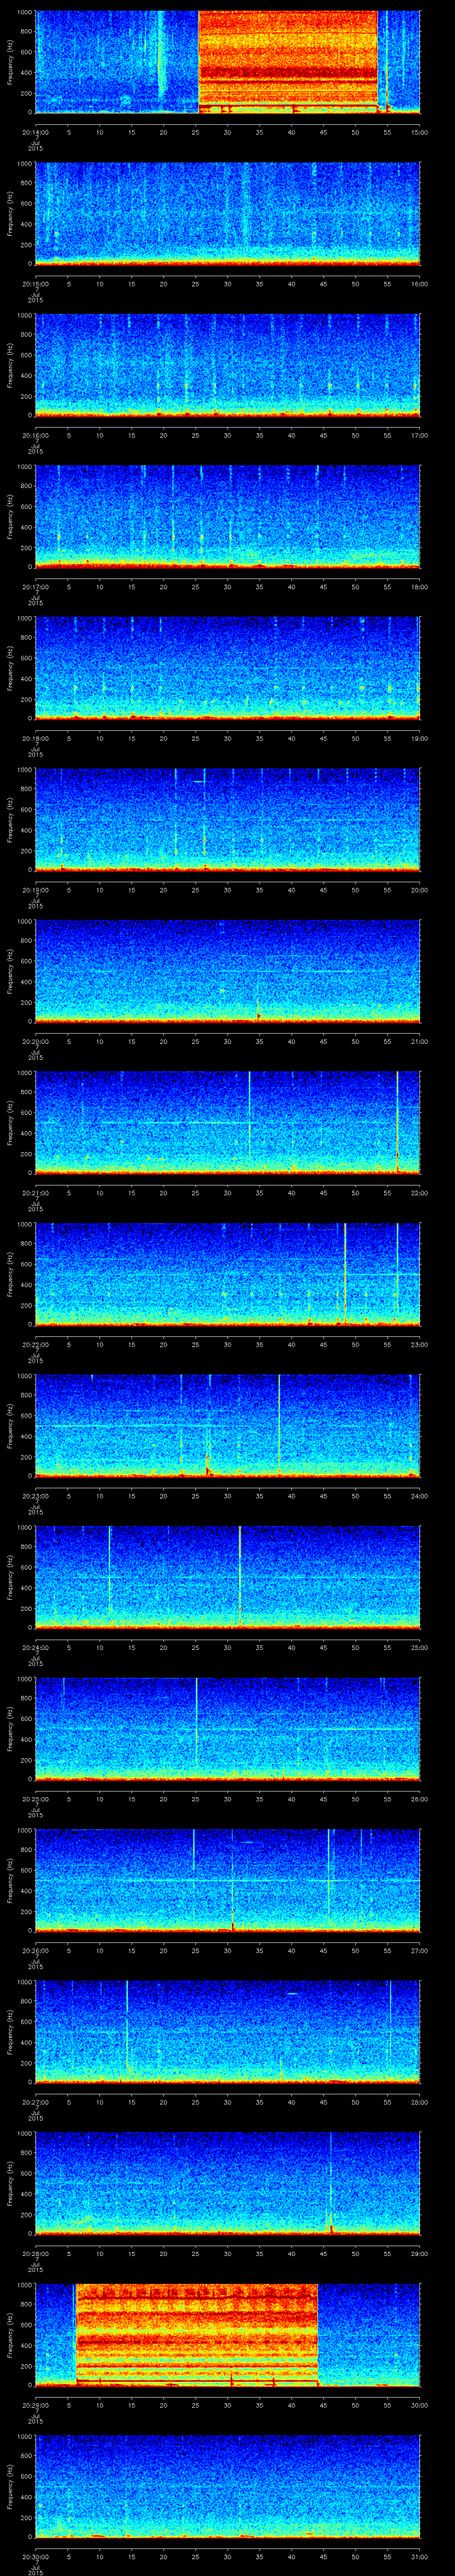Click the '20:30:00' start time label
Viewport: 455px width, 2576px height.
(35, 2556)
